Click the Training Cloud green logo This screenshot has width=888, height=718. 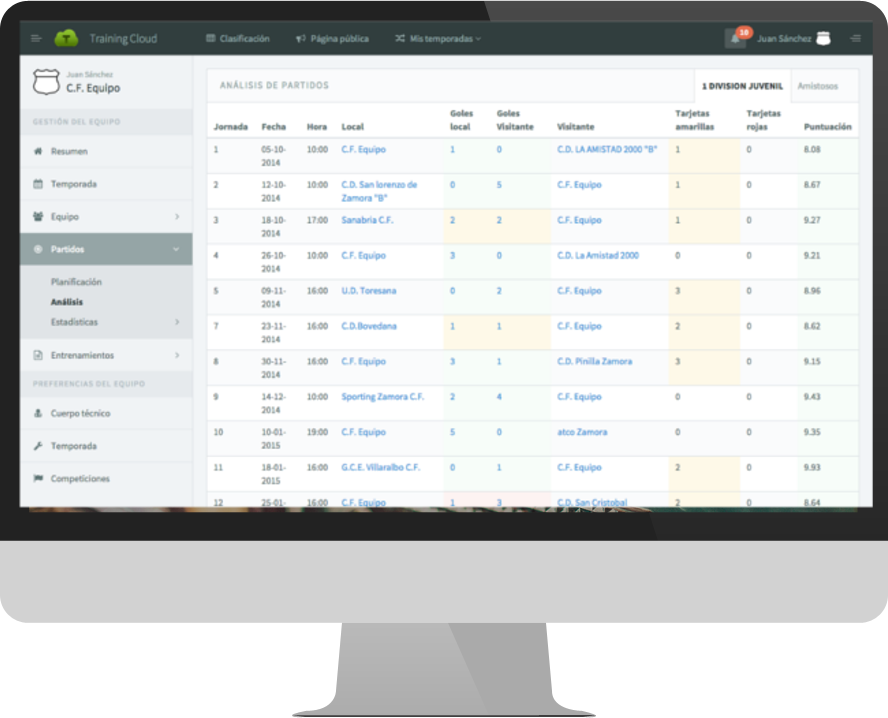click(x=66, y=39)
